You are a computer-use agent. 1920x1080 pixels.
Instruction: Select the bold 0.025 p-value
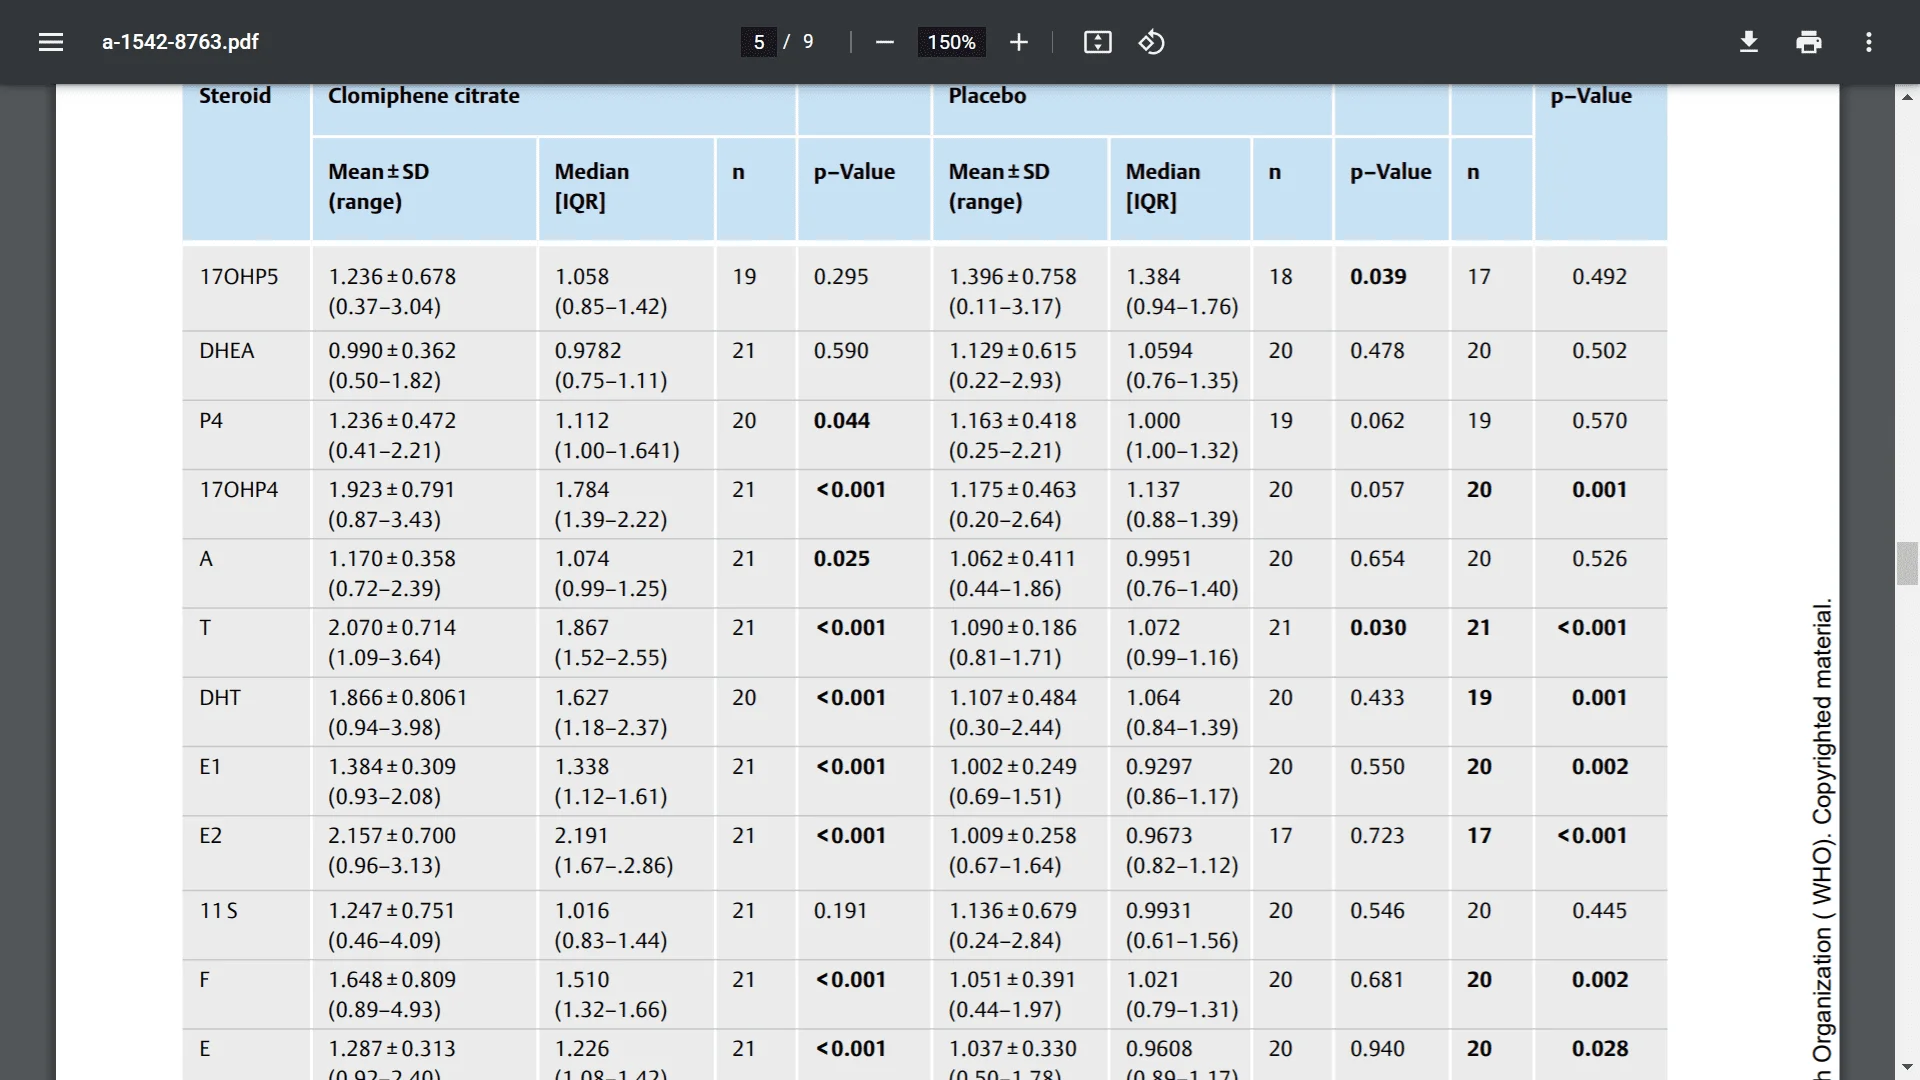coord(842,559)
